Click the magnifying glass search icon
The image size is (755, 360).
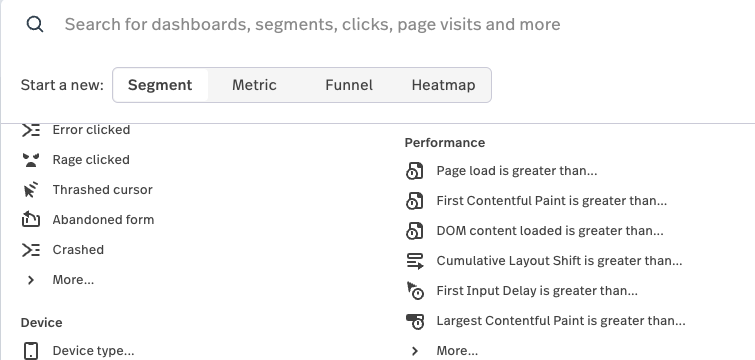35,24
